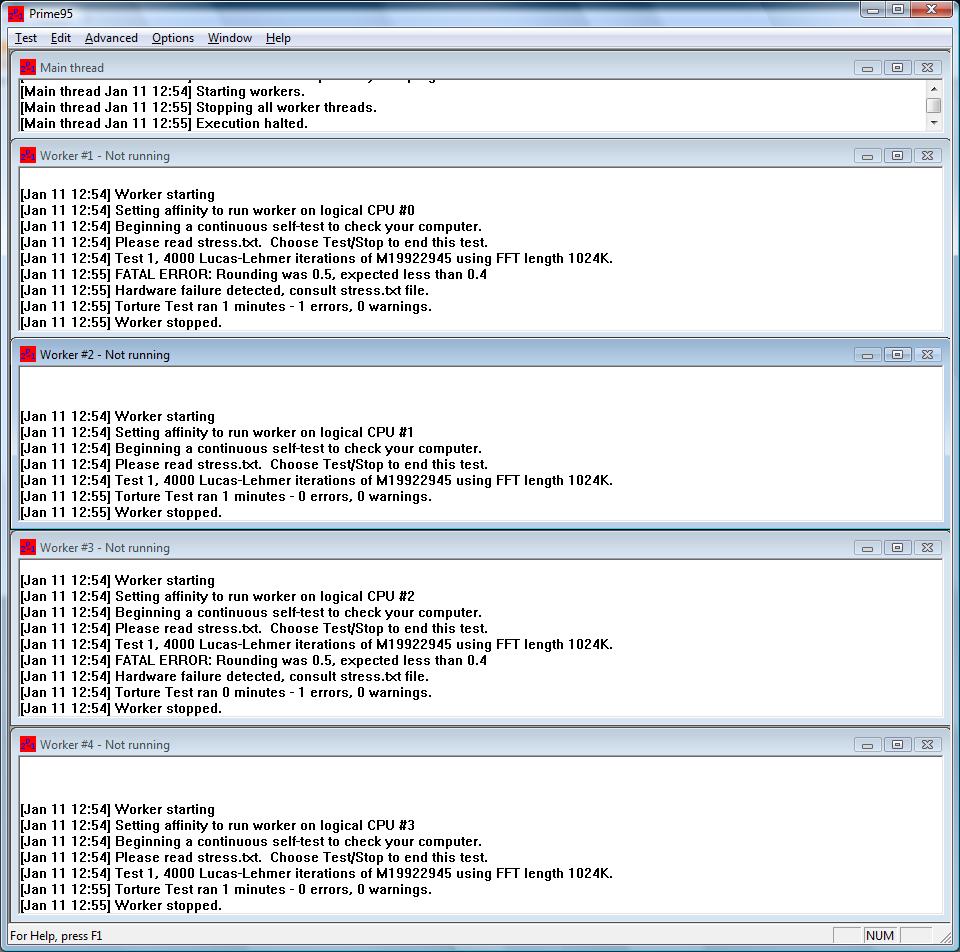Maximize the Worker #2 window
This screenshot has width=960, height=952.
point(898,355)
